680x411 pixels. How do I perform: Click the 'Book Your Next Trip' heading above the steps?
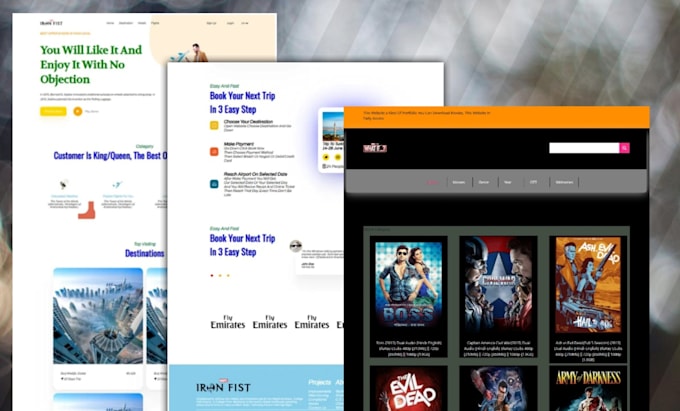pos(242,102)
